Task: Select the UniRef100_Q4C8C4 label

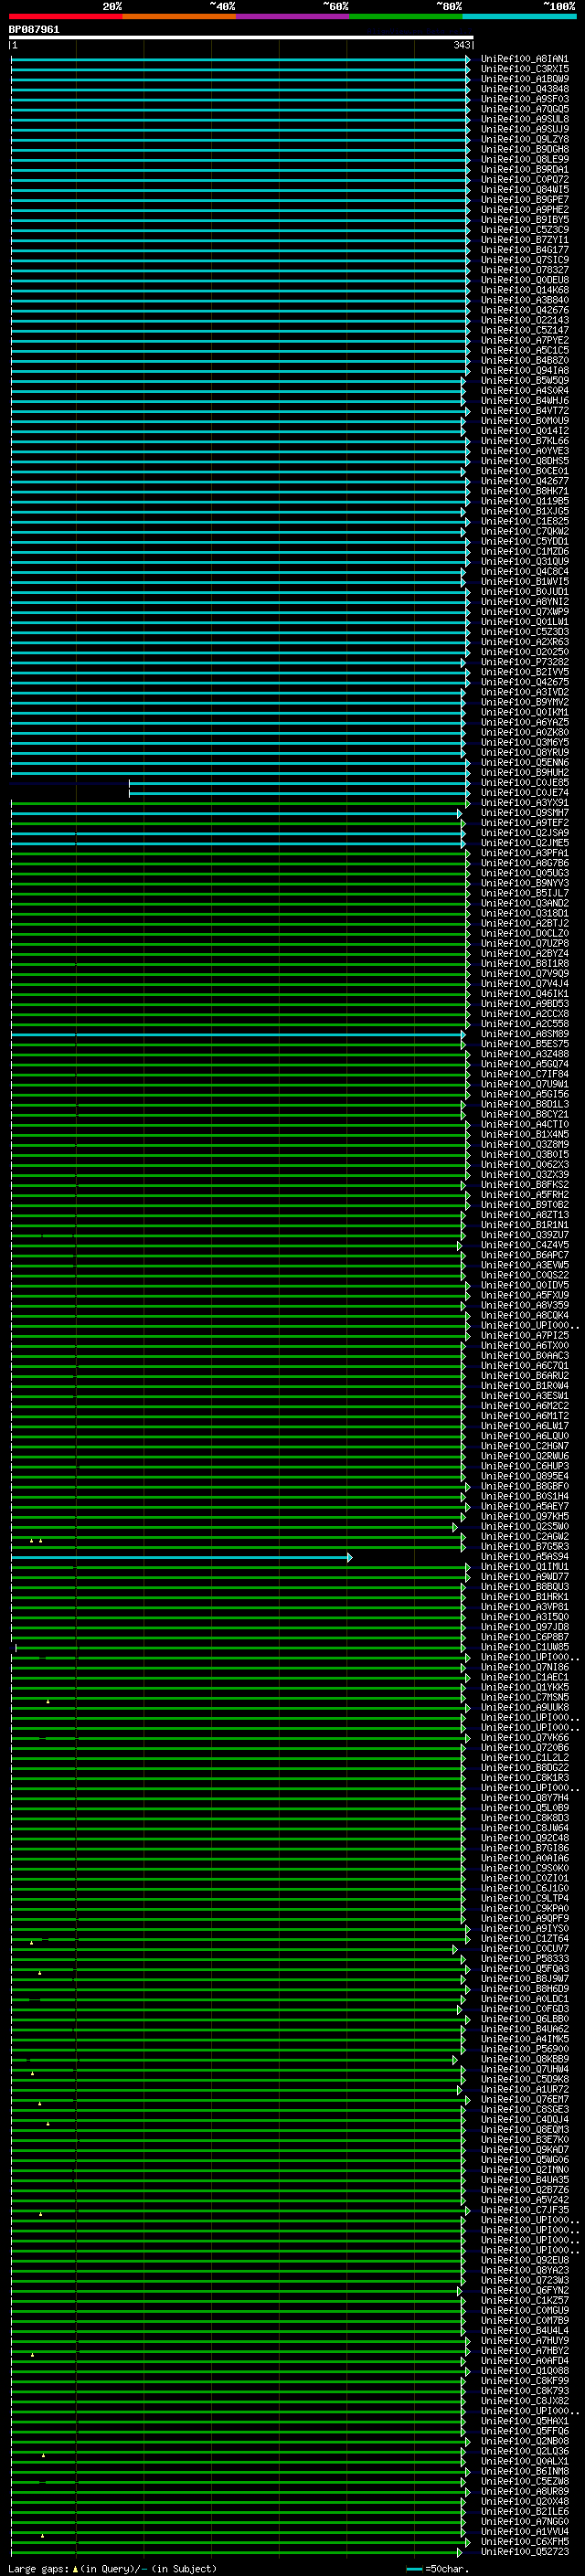Action: point(524,572)
